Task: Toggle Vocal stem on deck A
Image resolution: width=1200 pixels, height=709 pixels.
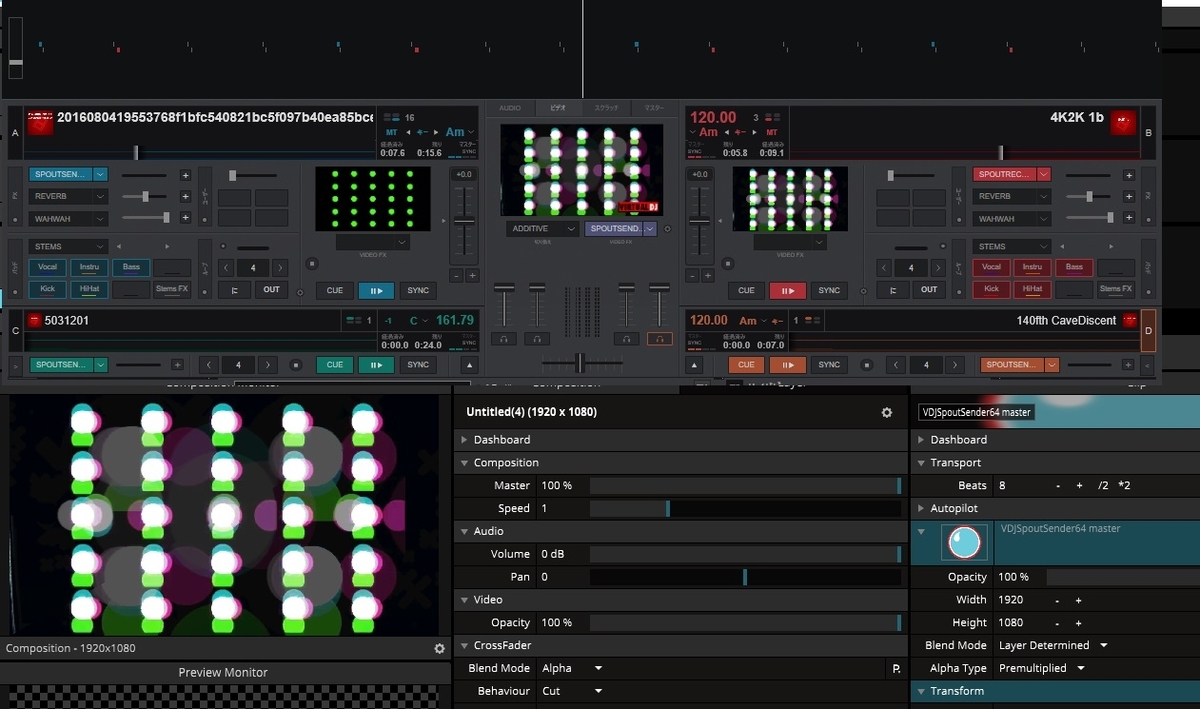Action: pos(47,267)
